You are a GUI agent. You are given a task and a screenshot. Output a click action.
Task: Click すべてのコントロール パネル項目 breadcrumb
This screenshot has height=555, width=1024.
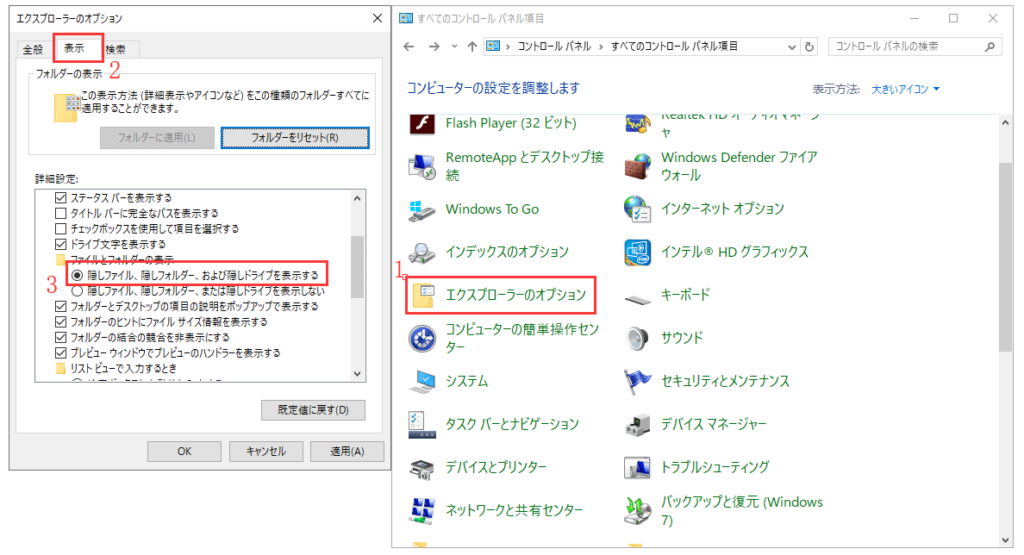(674, 46)
